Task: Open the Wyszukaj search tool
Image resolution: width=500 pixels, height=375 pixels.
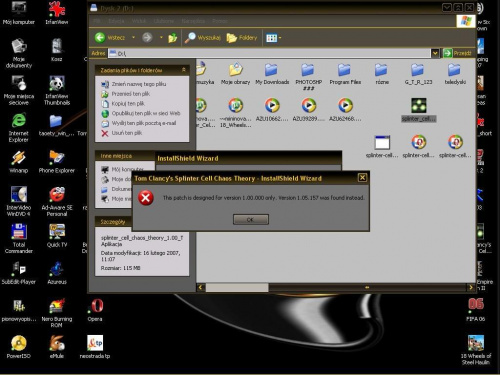Action: (x=203, y=38)
